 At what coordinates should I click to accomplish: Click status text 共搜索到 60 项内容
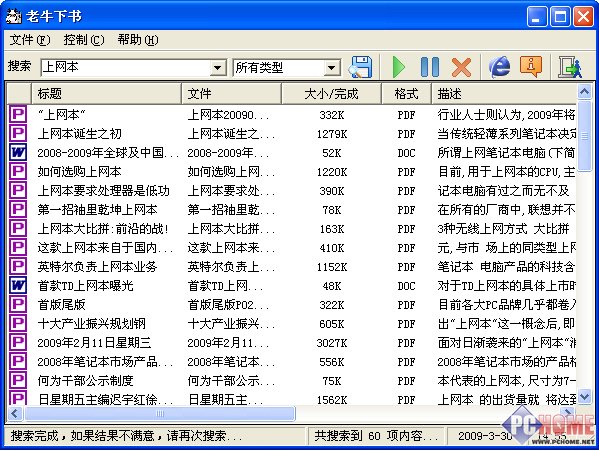point(376,436)
